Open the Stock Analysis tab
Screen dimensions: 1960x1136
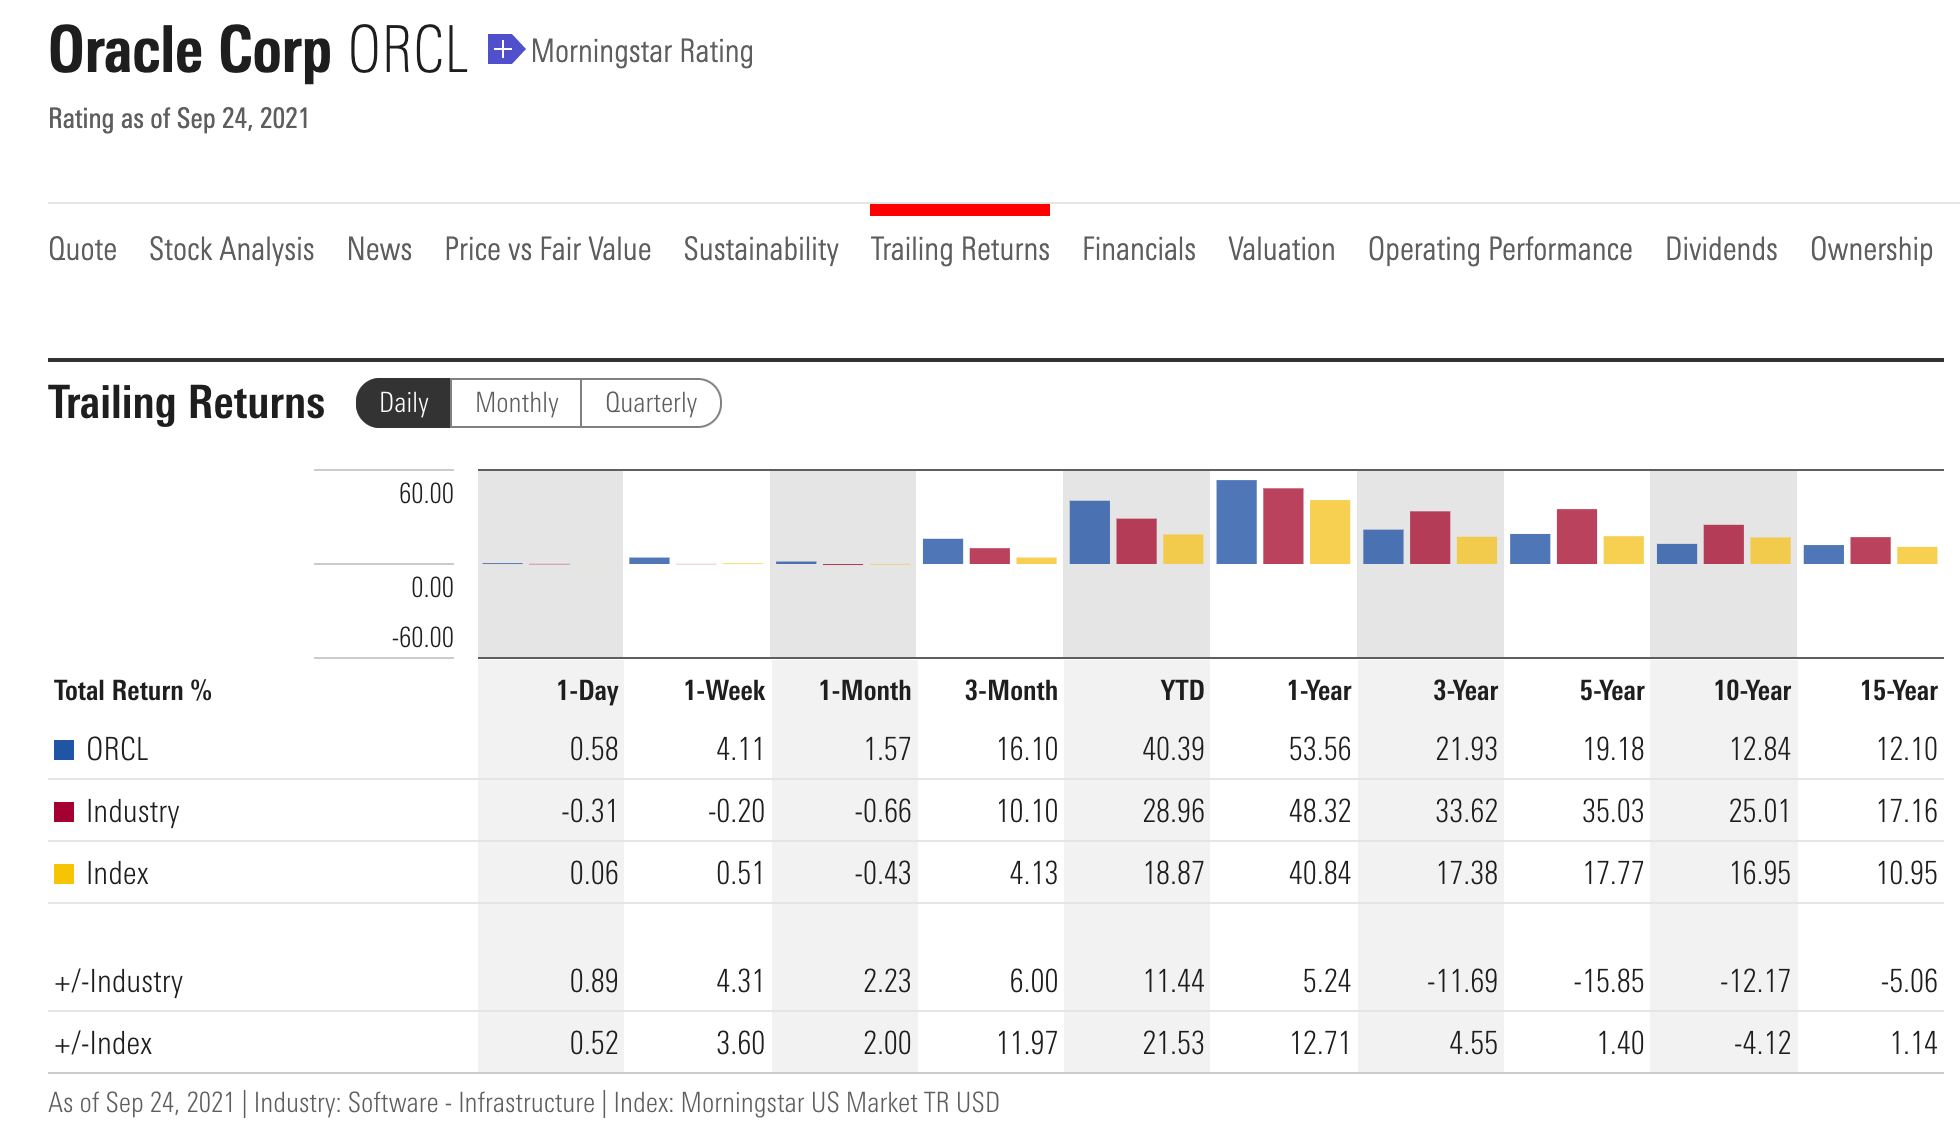pyautogui.click(x=232, y=249)
